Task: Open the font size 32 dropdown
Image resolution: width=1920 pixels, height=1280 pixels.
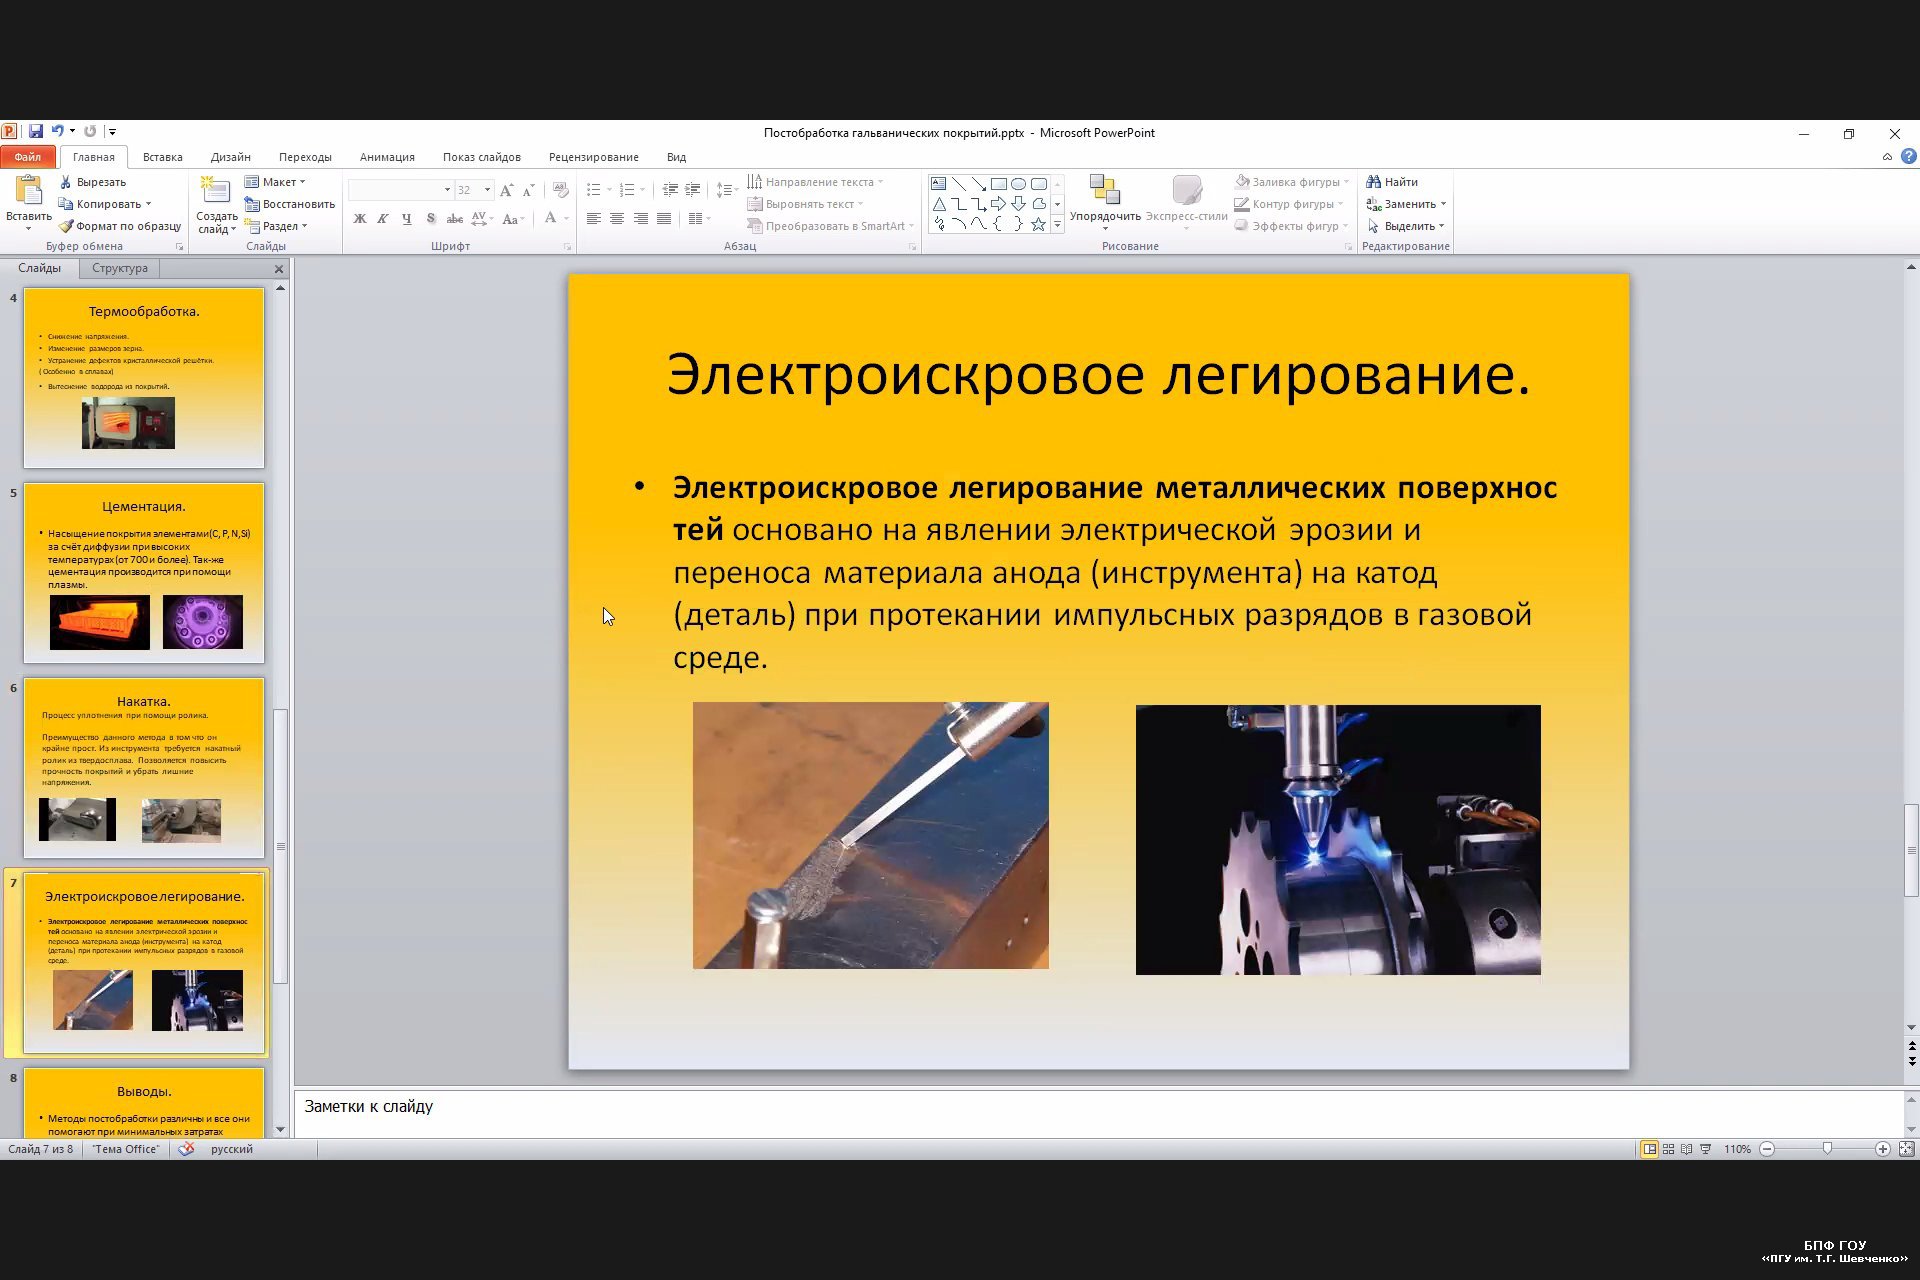Action: point(487,190)
